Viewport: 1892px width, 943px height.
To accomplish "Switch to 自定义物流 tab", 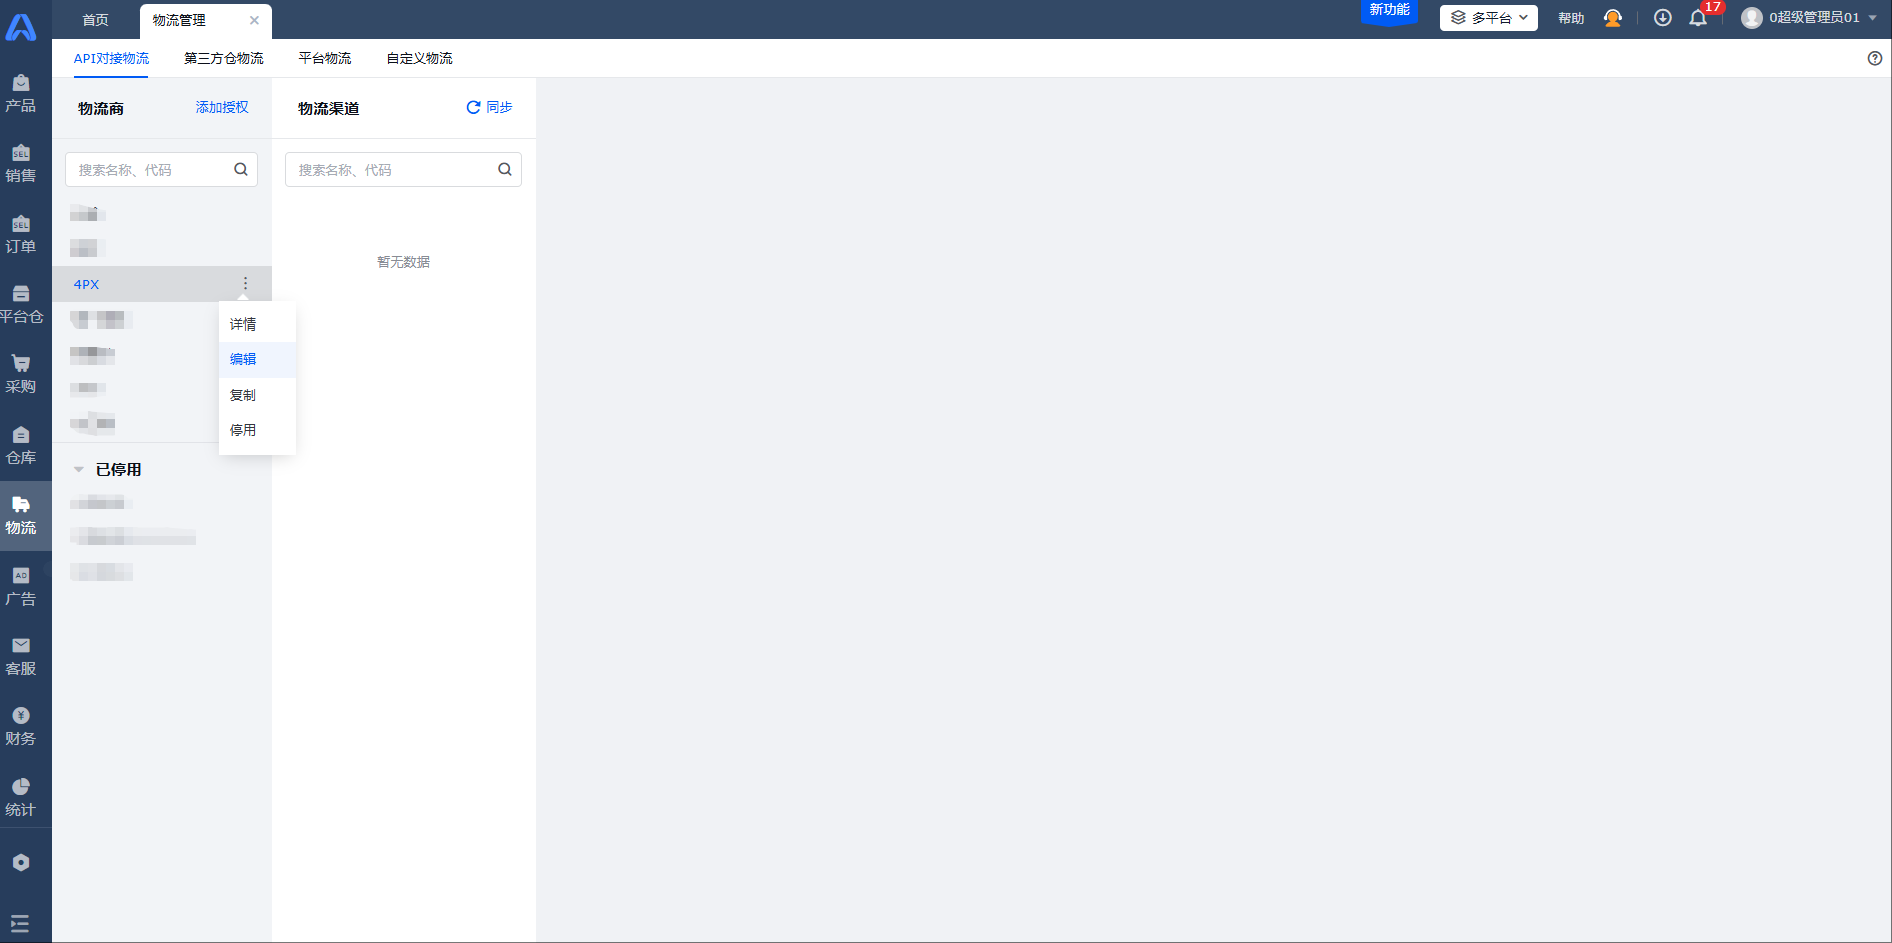I will pos(420,58).
